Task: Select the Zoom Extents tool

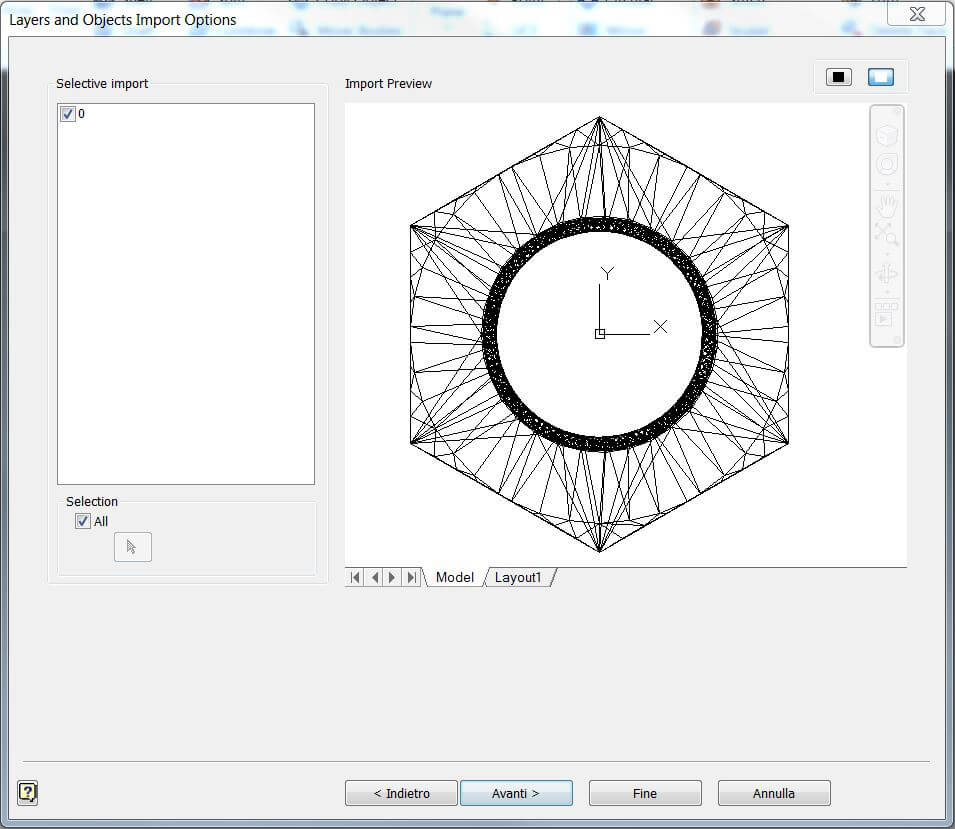Action: pyautogui.click(x=887, y=234)
